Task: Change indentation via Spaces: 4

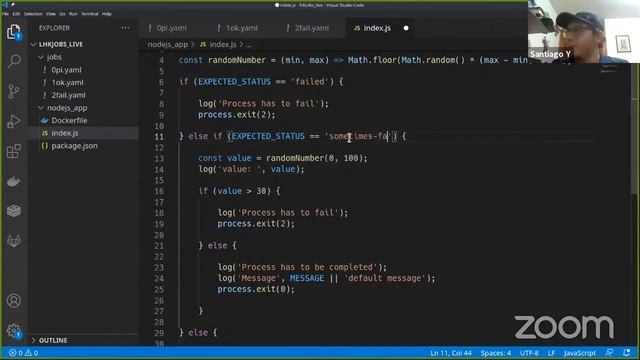Action: [x=496, y=353]
